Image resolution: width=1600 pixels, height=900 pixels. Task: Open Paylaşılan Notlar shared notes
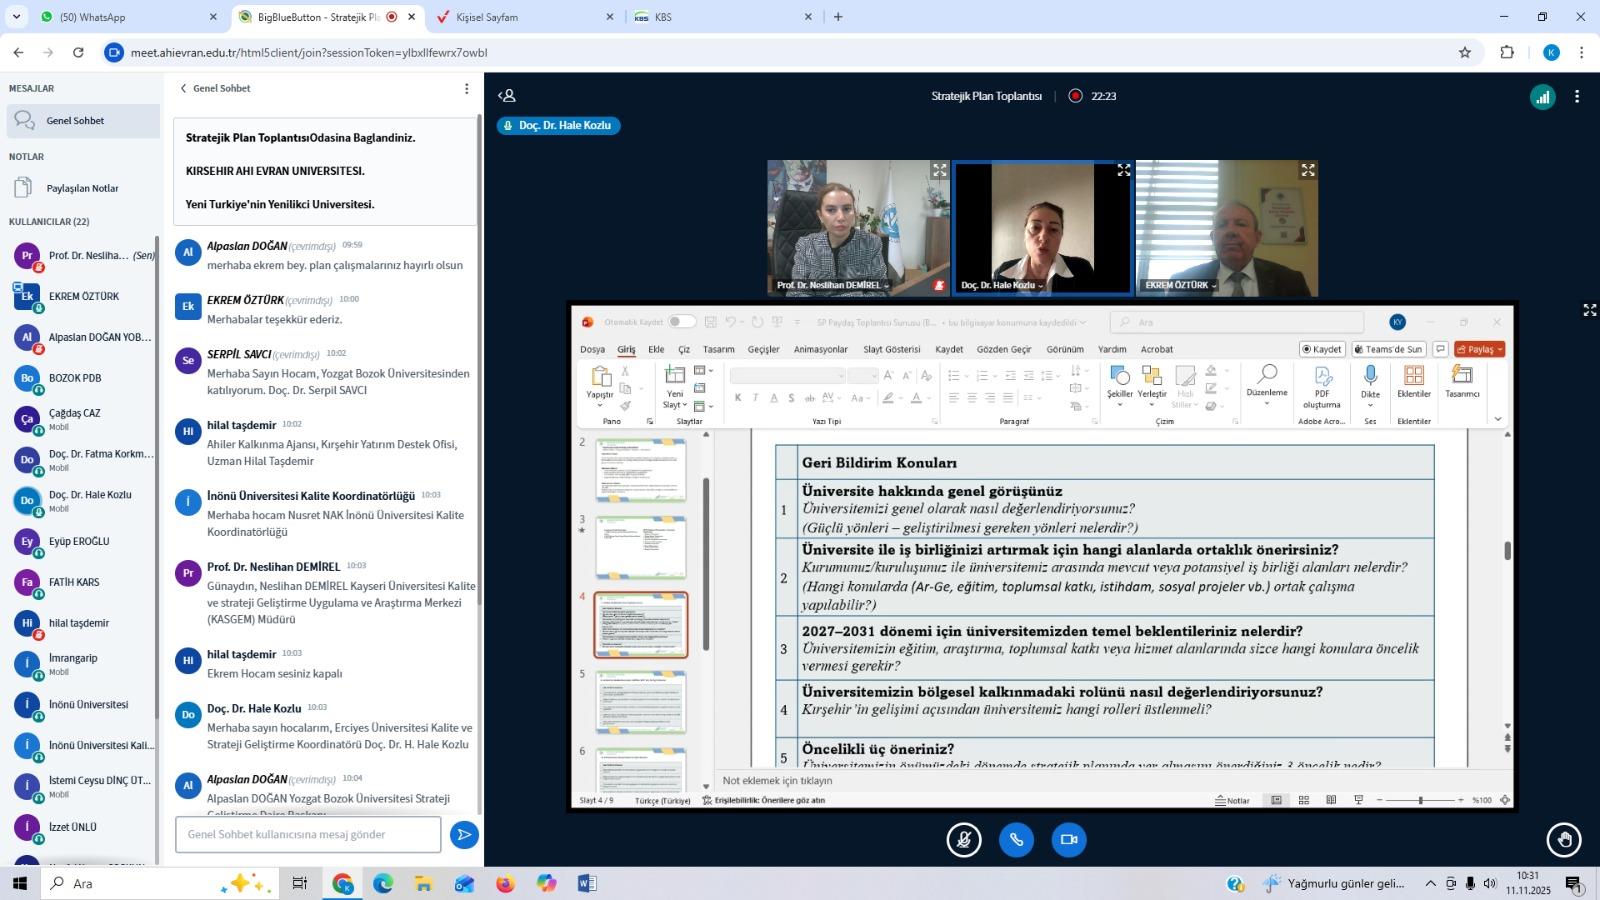pos(82,188)
